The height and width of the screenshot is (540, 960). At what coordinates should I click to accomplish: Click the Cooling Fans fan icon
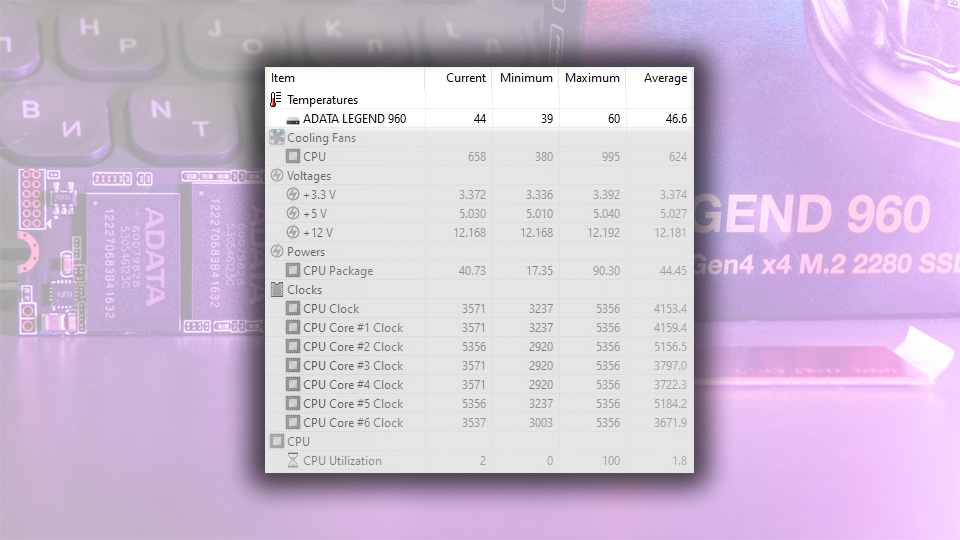pyautogui.click(x=277, y=137)
